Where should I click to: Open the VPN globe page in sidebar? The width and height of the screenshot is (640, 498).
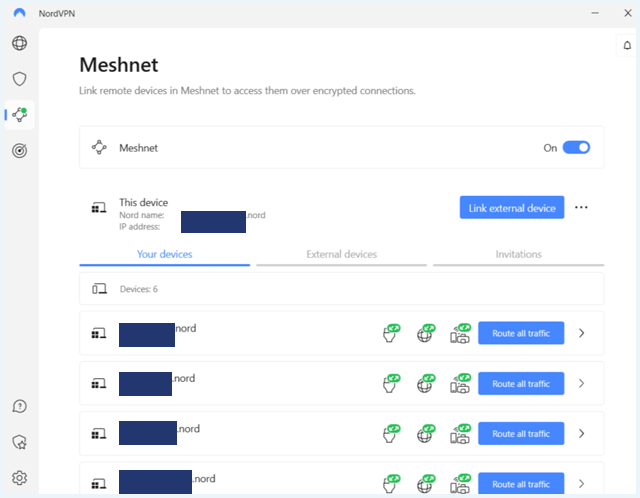coord(19,43)
